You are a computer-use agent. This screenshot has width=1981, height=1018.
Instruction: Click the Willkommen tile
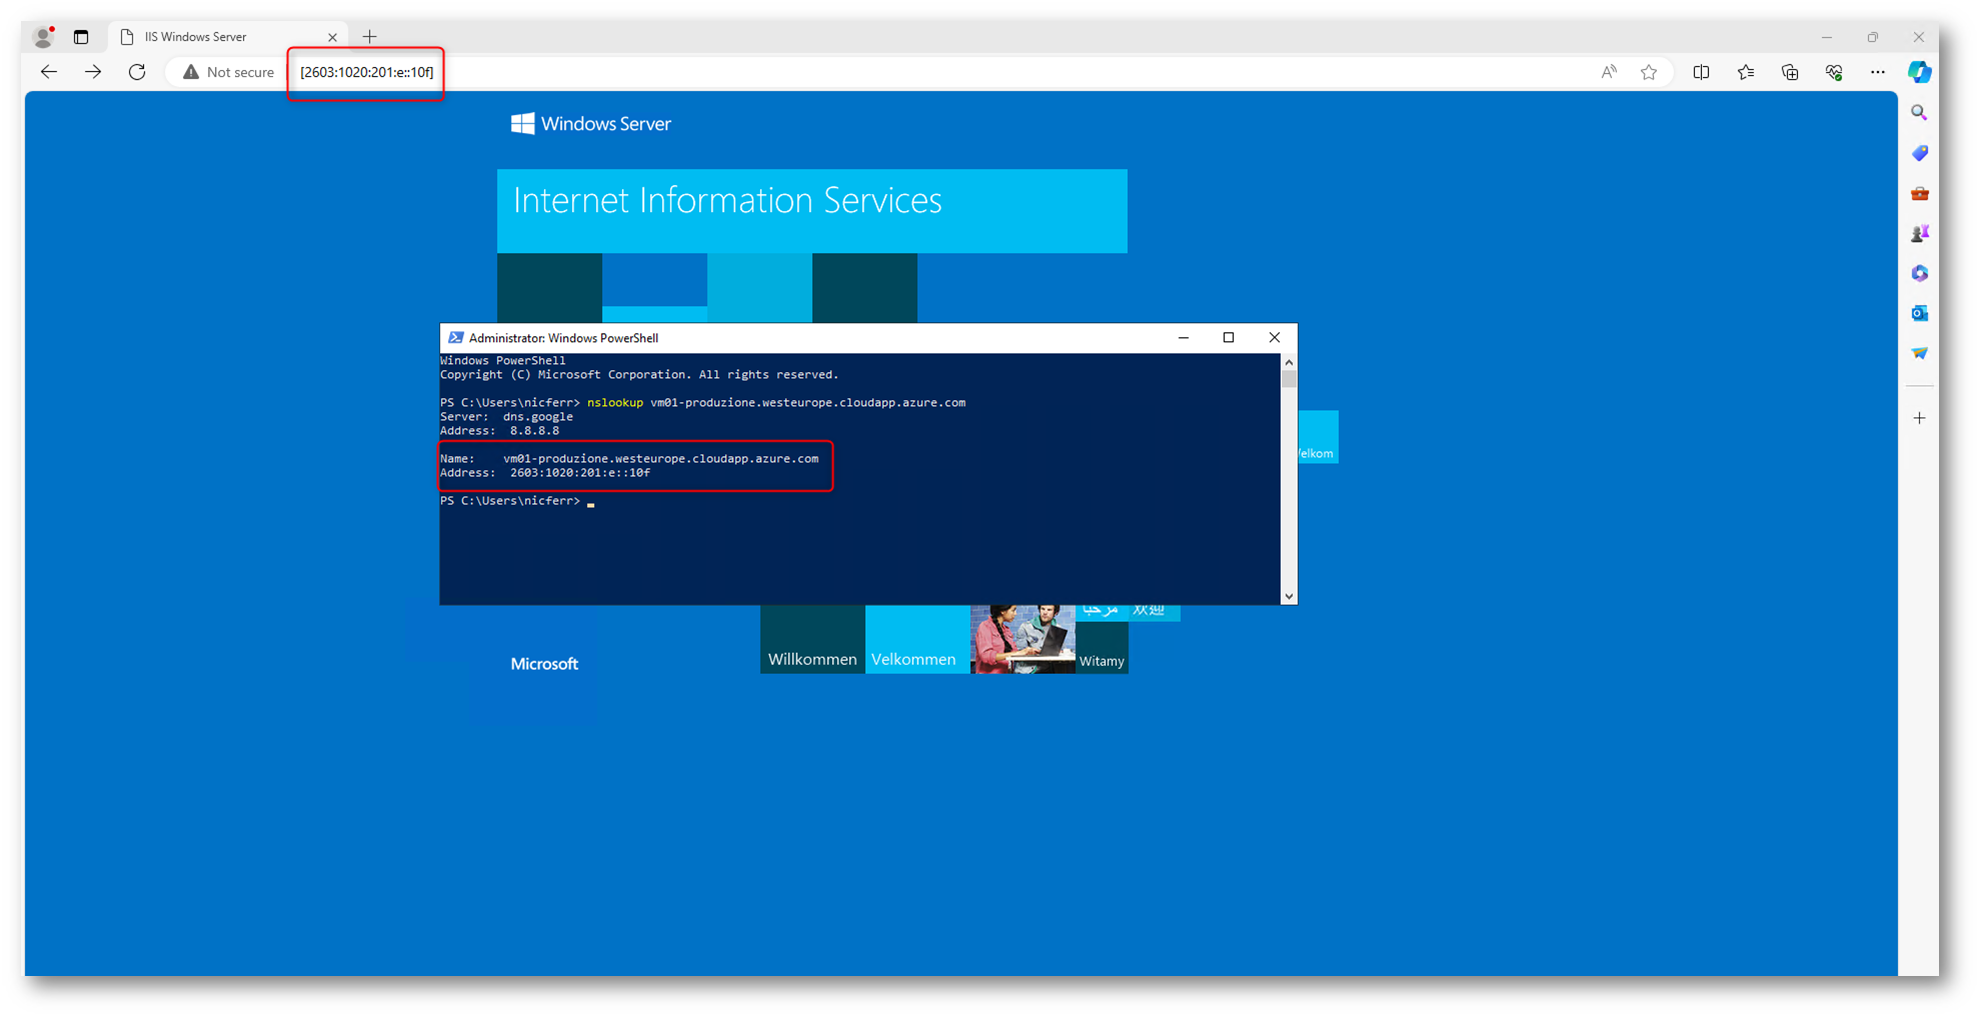[x=812, y=640]
